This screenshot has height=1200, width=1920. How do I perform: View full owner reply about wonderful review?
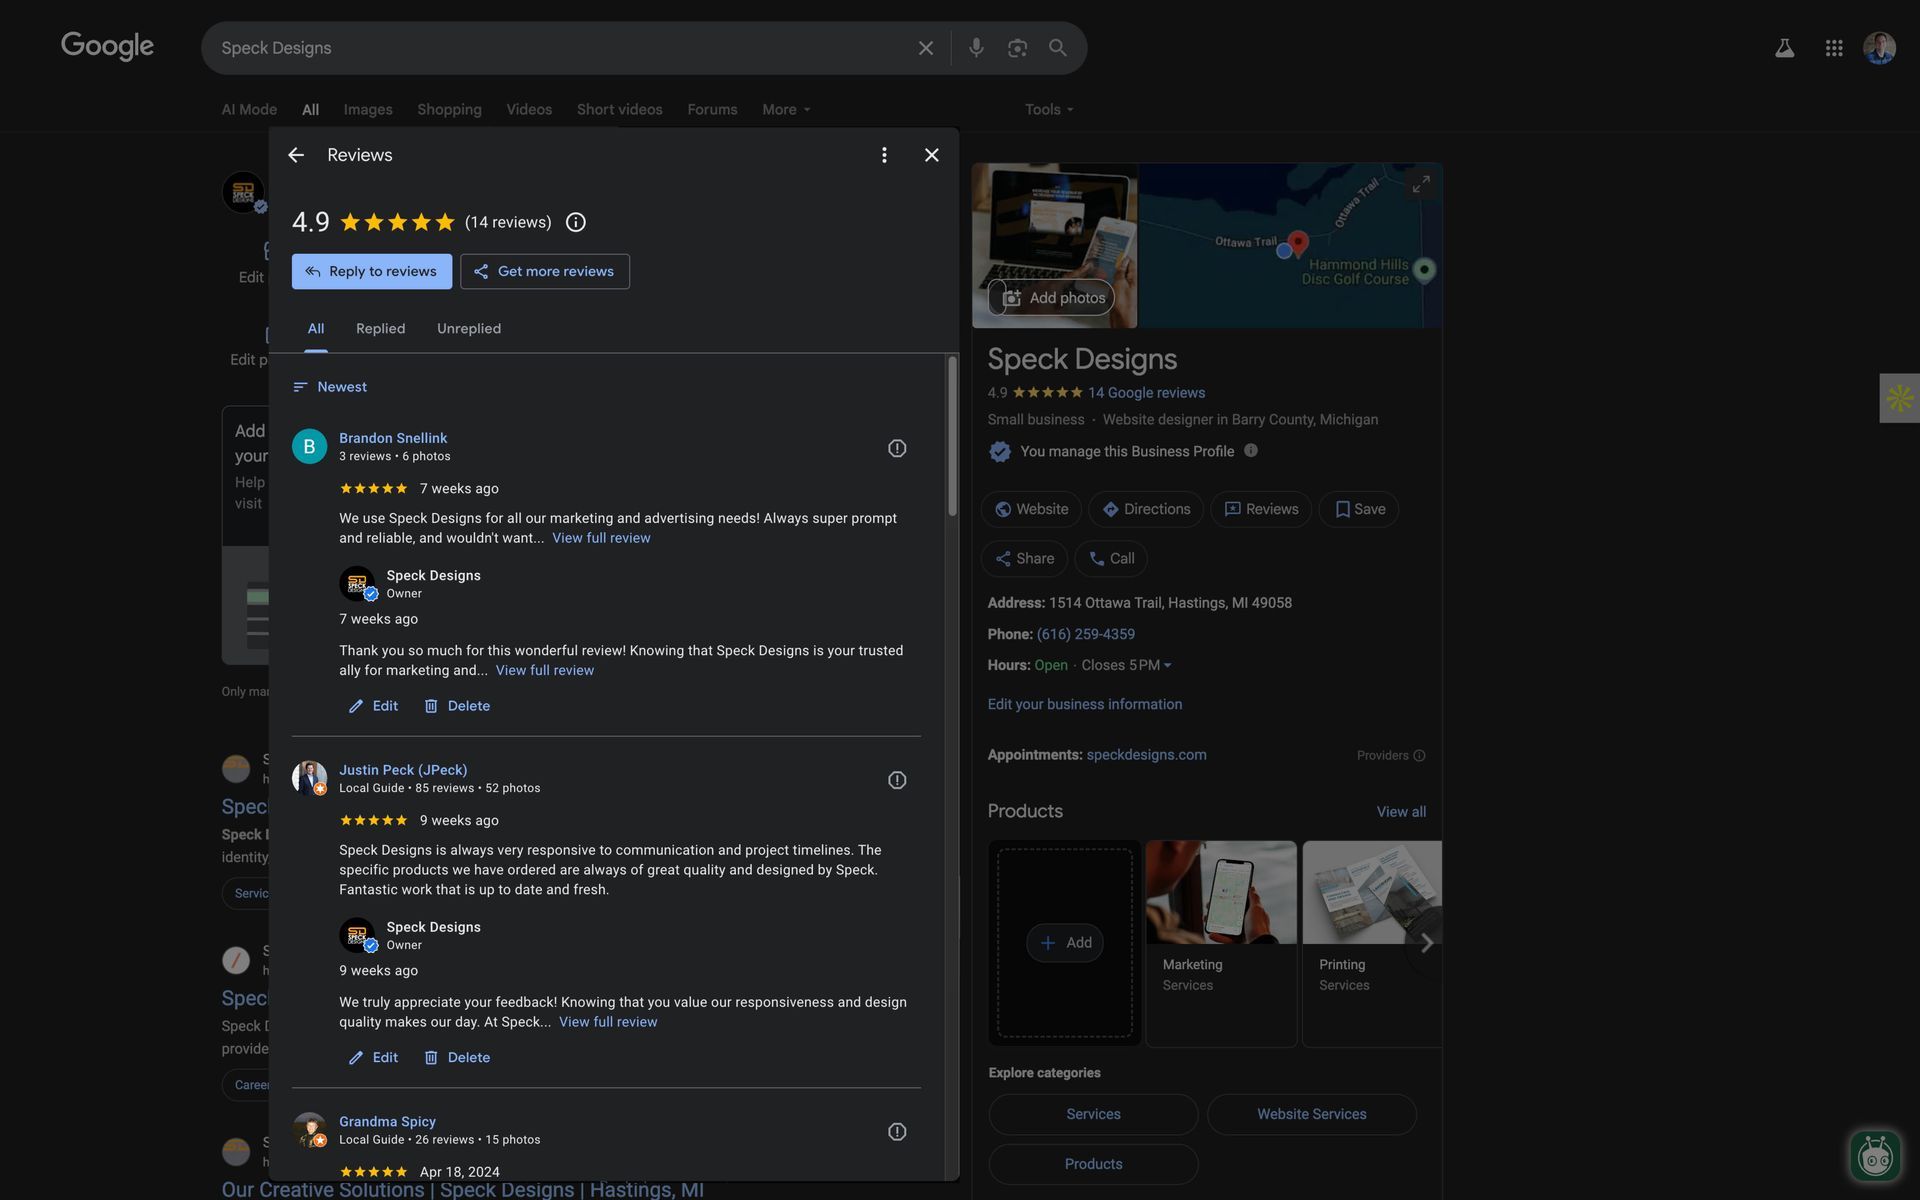point(545,670)
